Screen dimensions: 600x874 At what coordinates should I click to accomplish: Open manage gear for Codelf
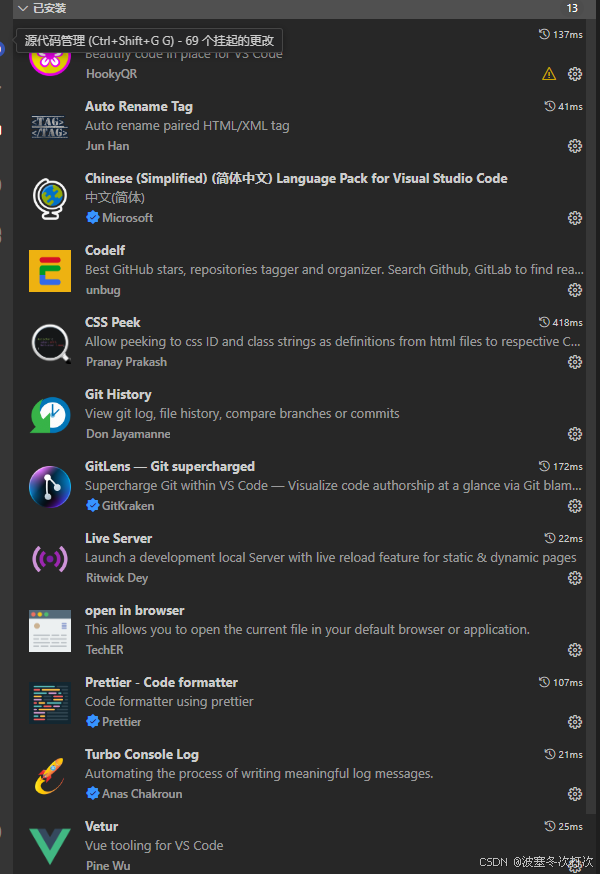(x=575, y=290)
